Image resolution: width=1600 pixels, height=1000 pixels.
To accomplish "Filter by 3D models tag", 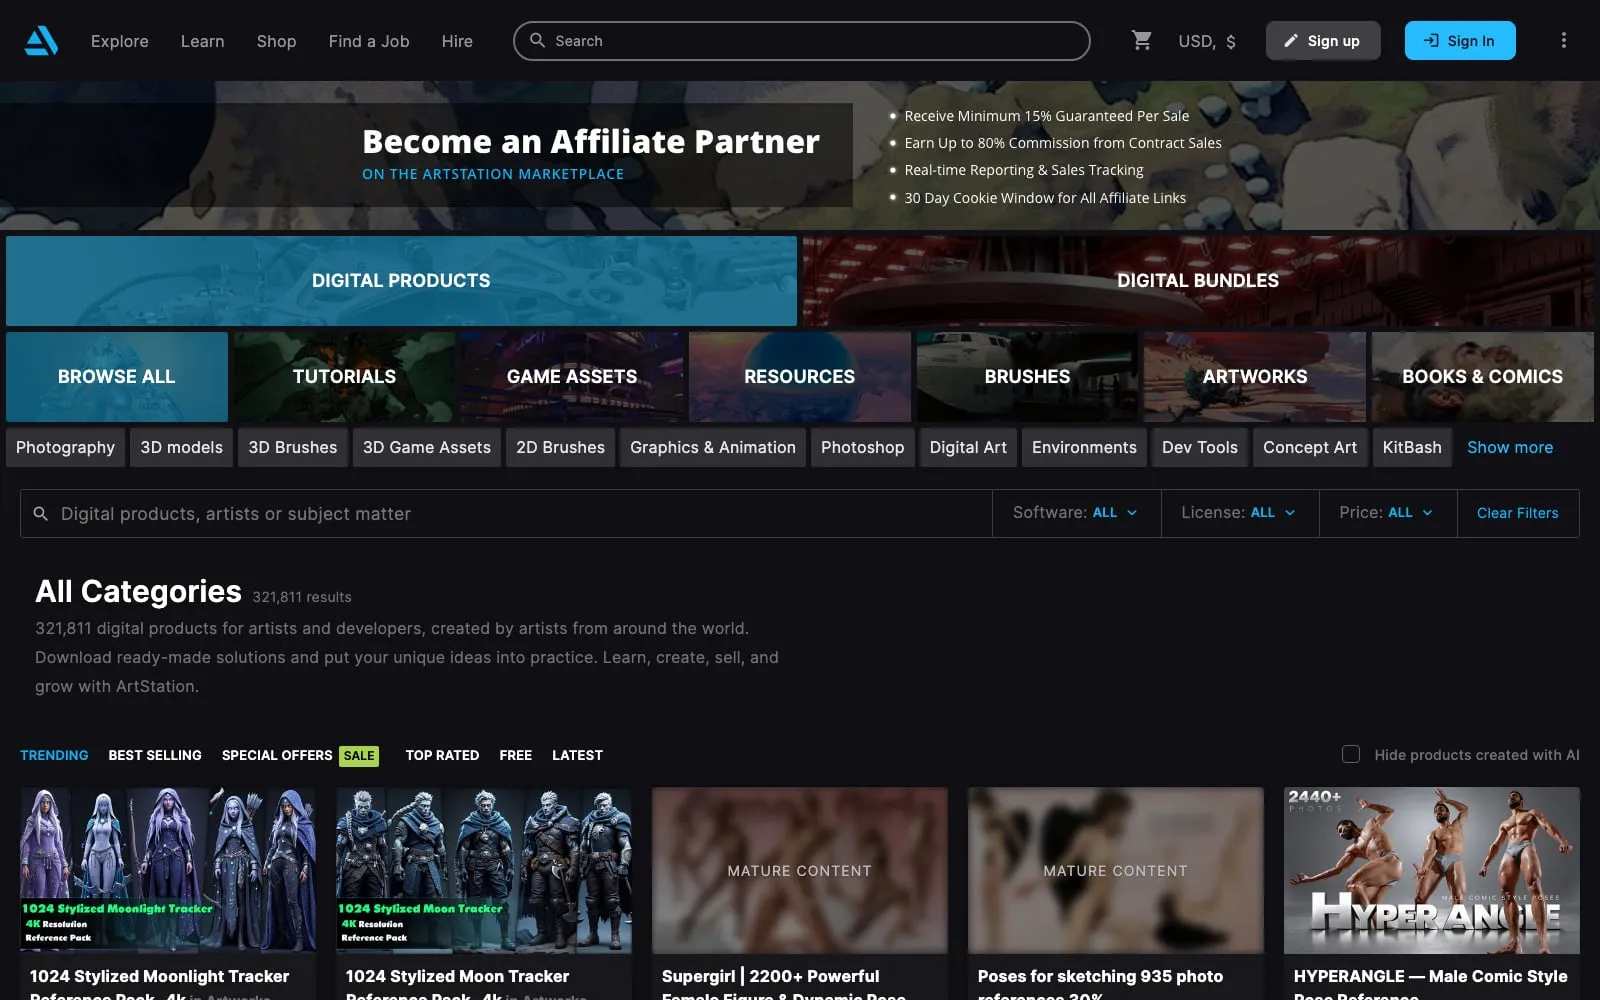I will [182, 447].
